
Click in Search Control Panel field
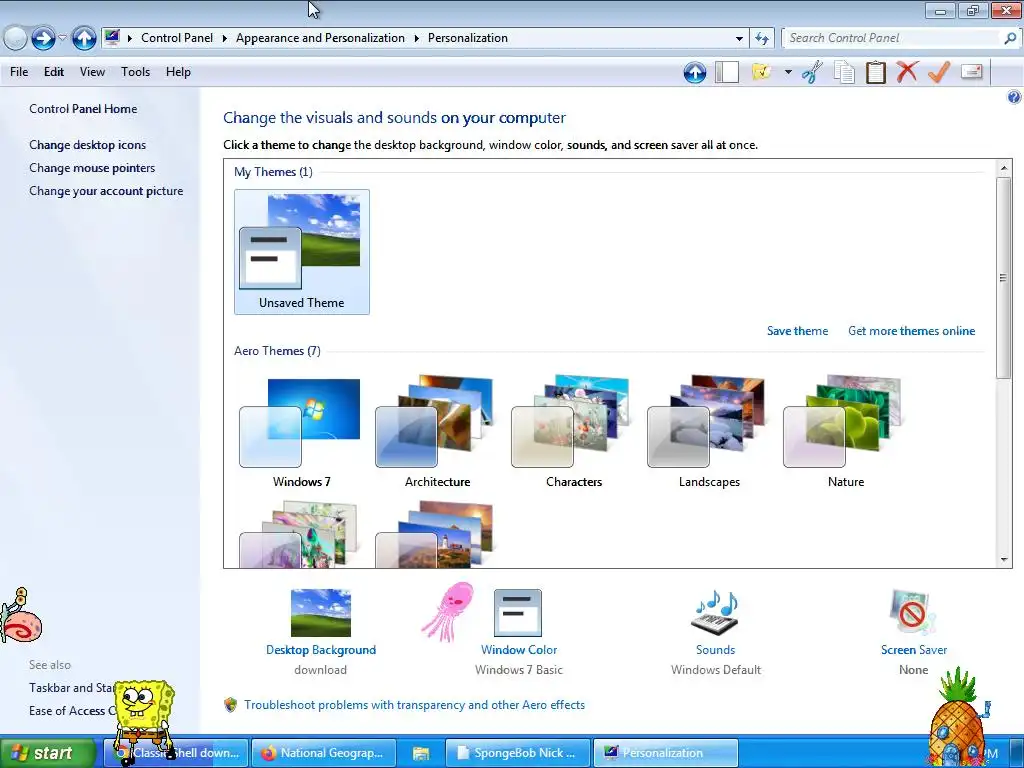pyautogui.click(x=891, y=39)
